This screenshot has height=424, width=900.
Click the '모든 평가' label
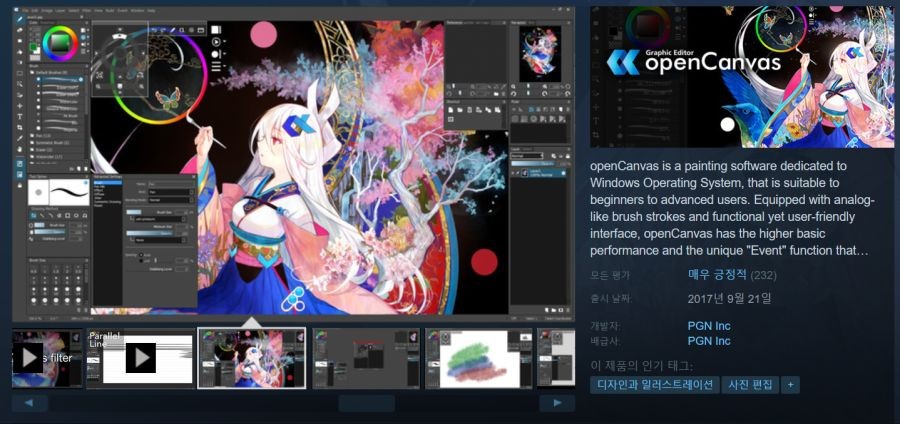[610, 275]
